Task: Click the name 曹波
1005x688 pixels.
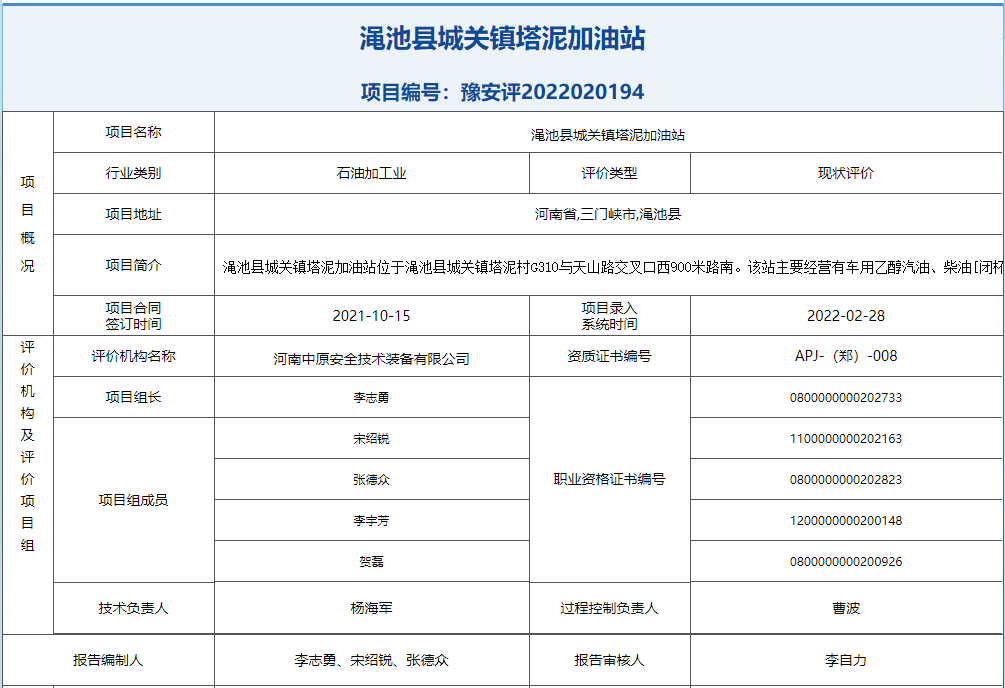Action: coord(845,608)
